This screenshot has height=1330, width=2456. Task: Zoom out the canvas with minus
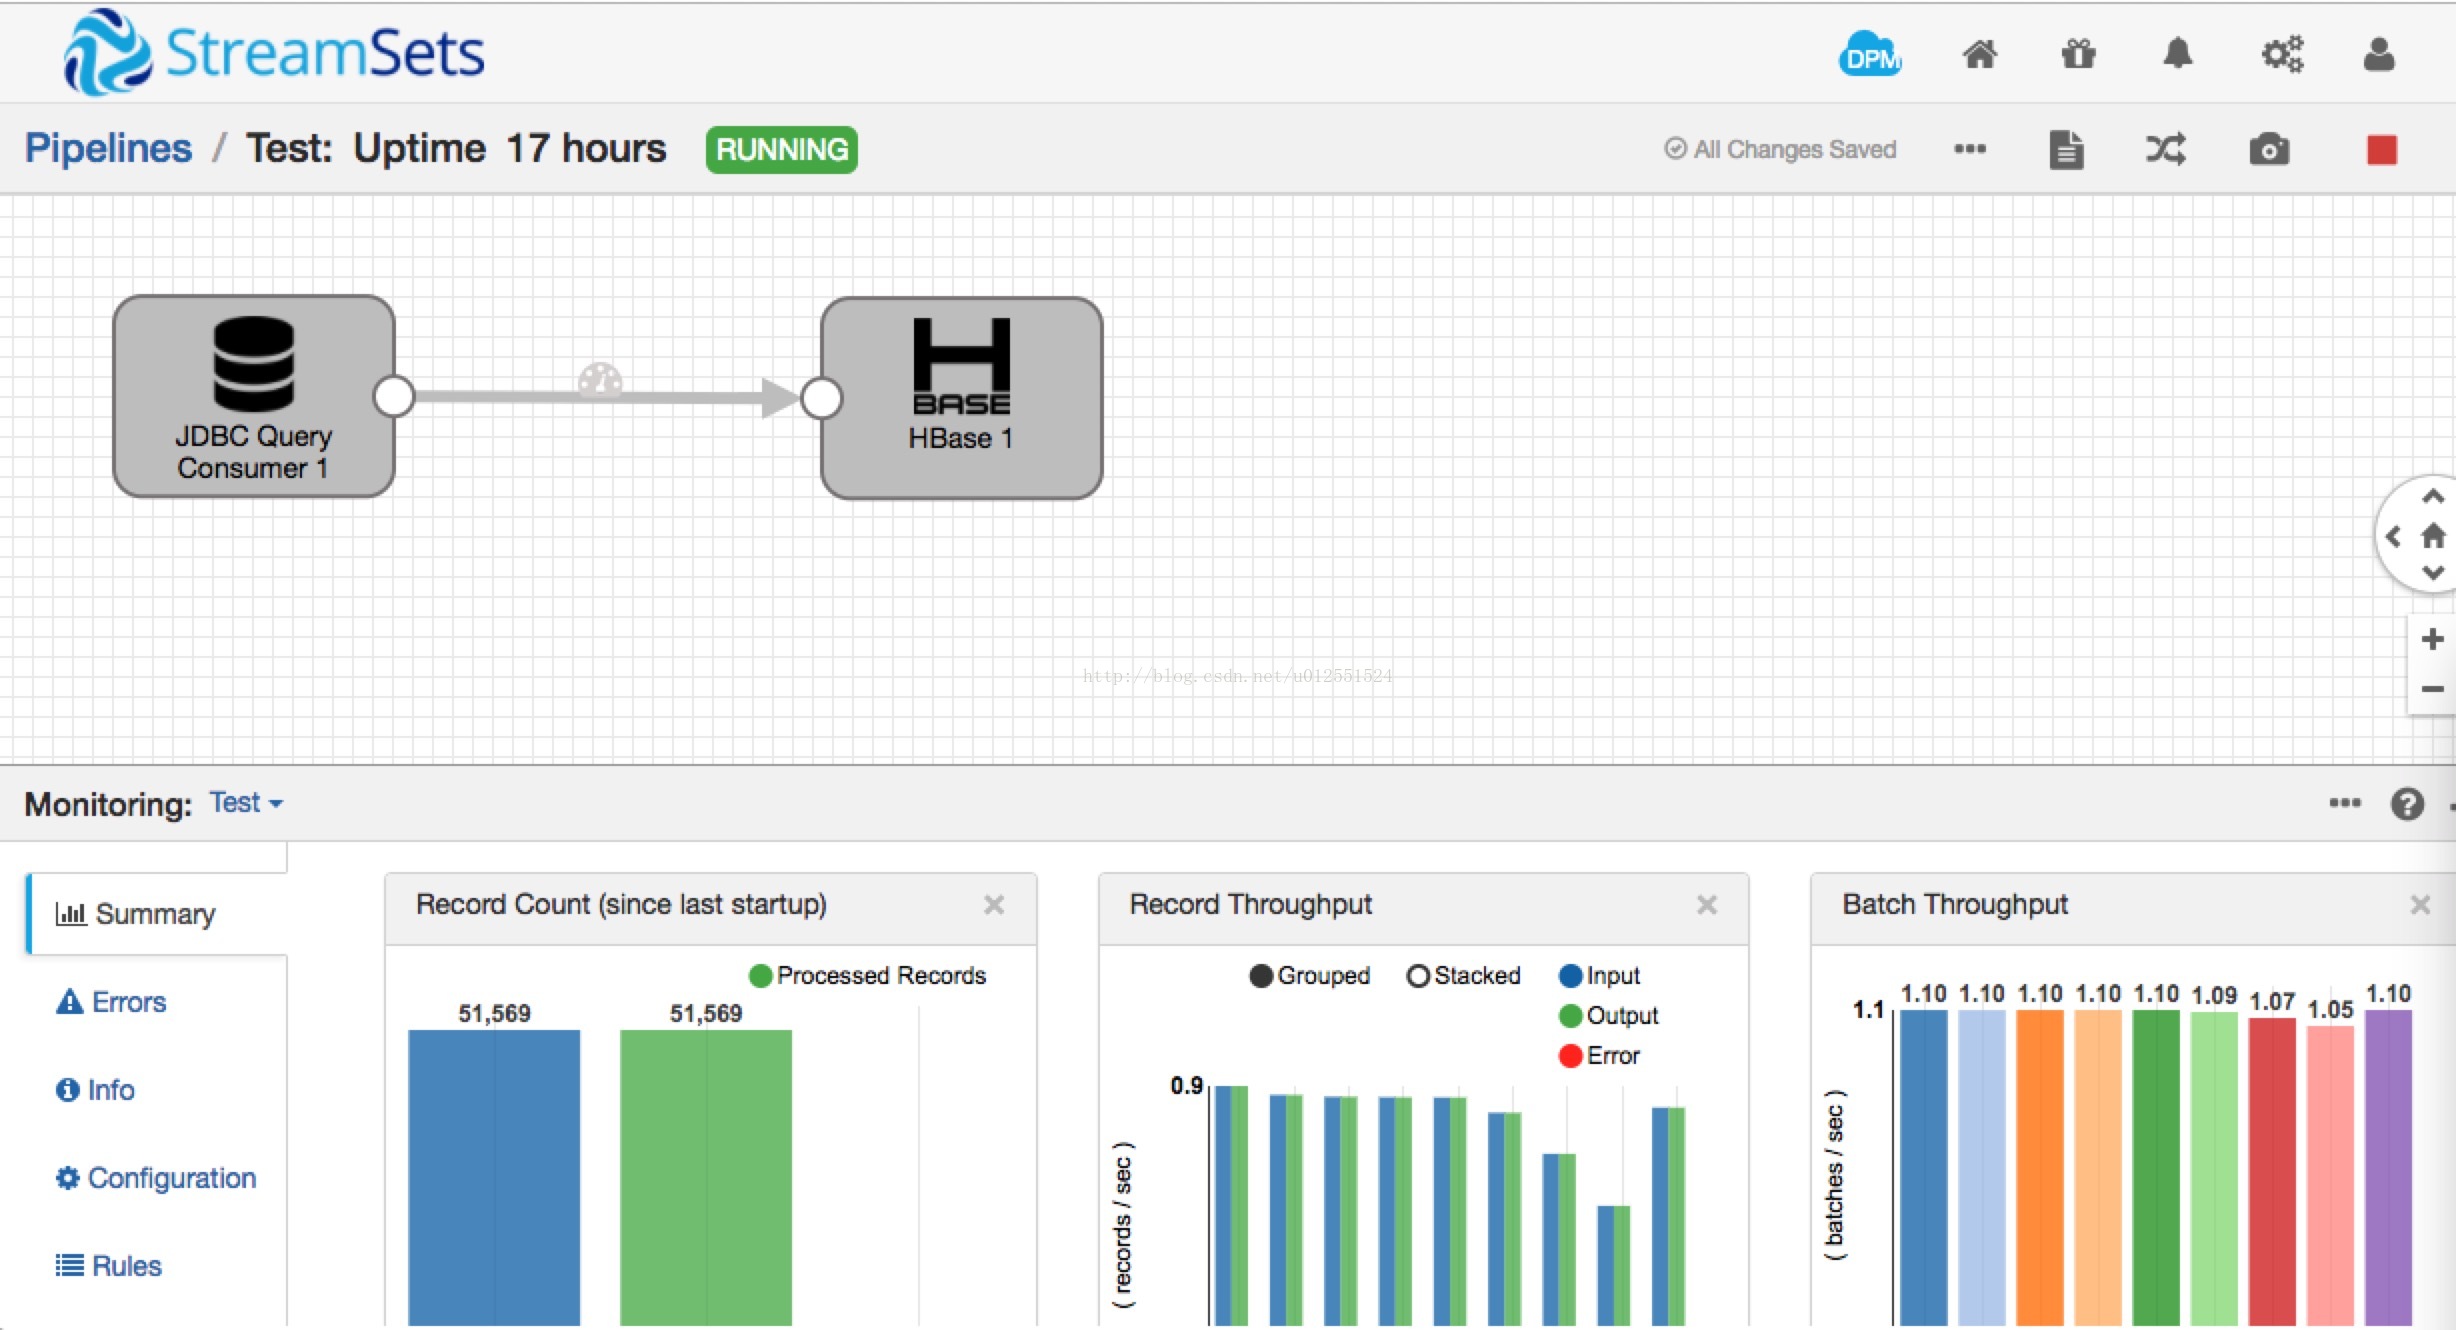tap(2432, 689)
